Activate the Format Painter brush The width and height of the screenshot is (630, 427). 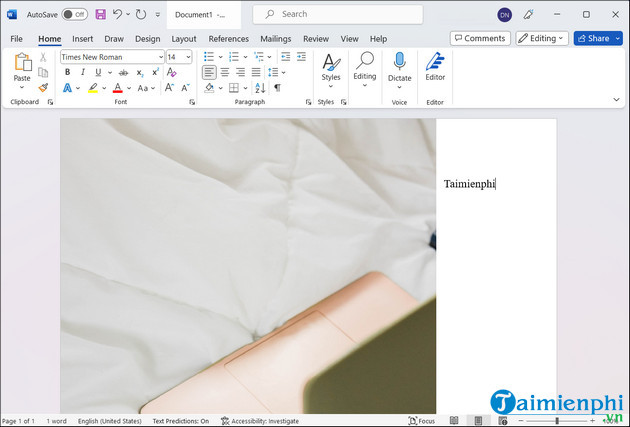pyautogui.click(x=43, y=88)
